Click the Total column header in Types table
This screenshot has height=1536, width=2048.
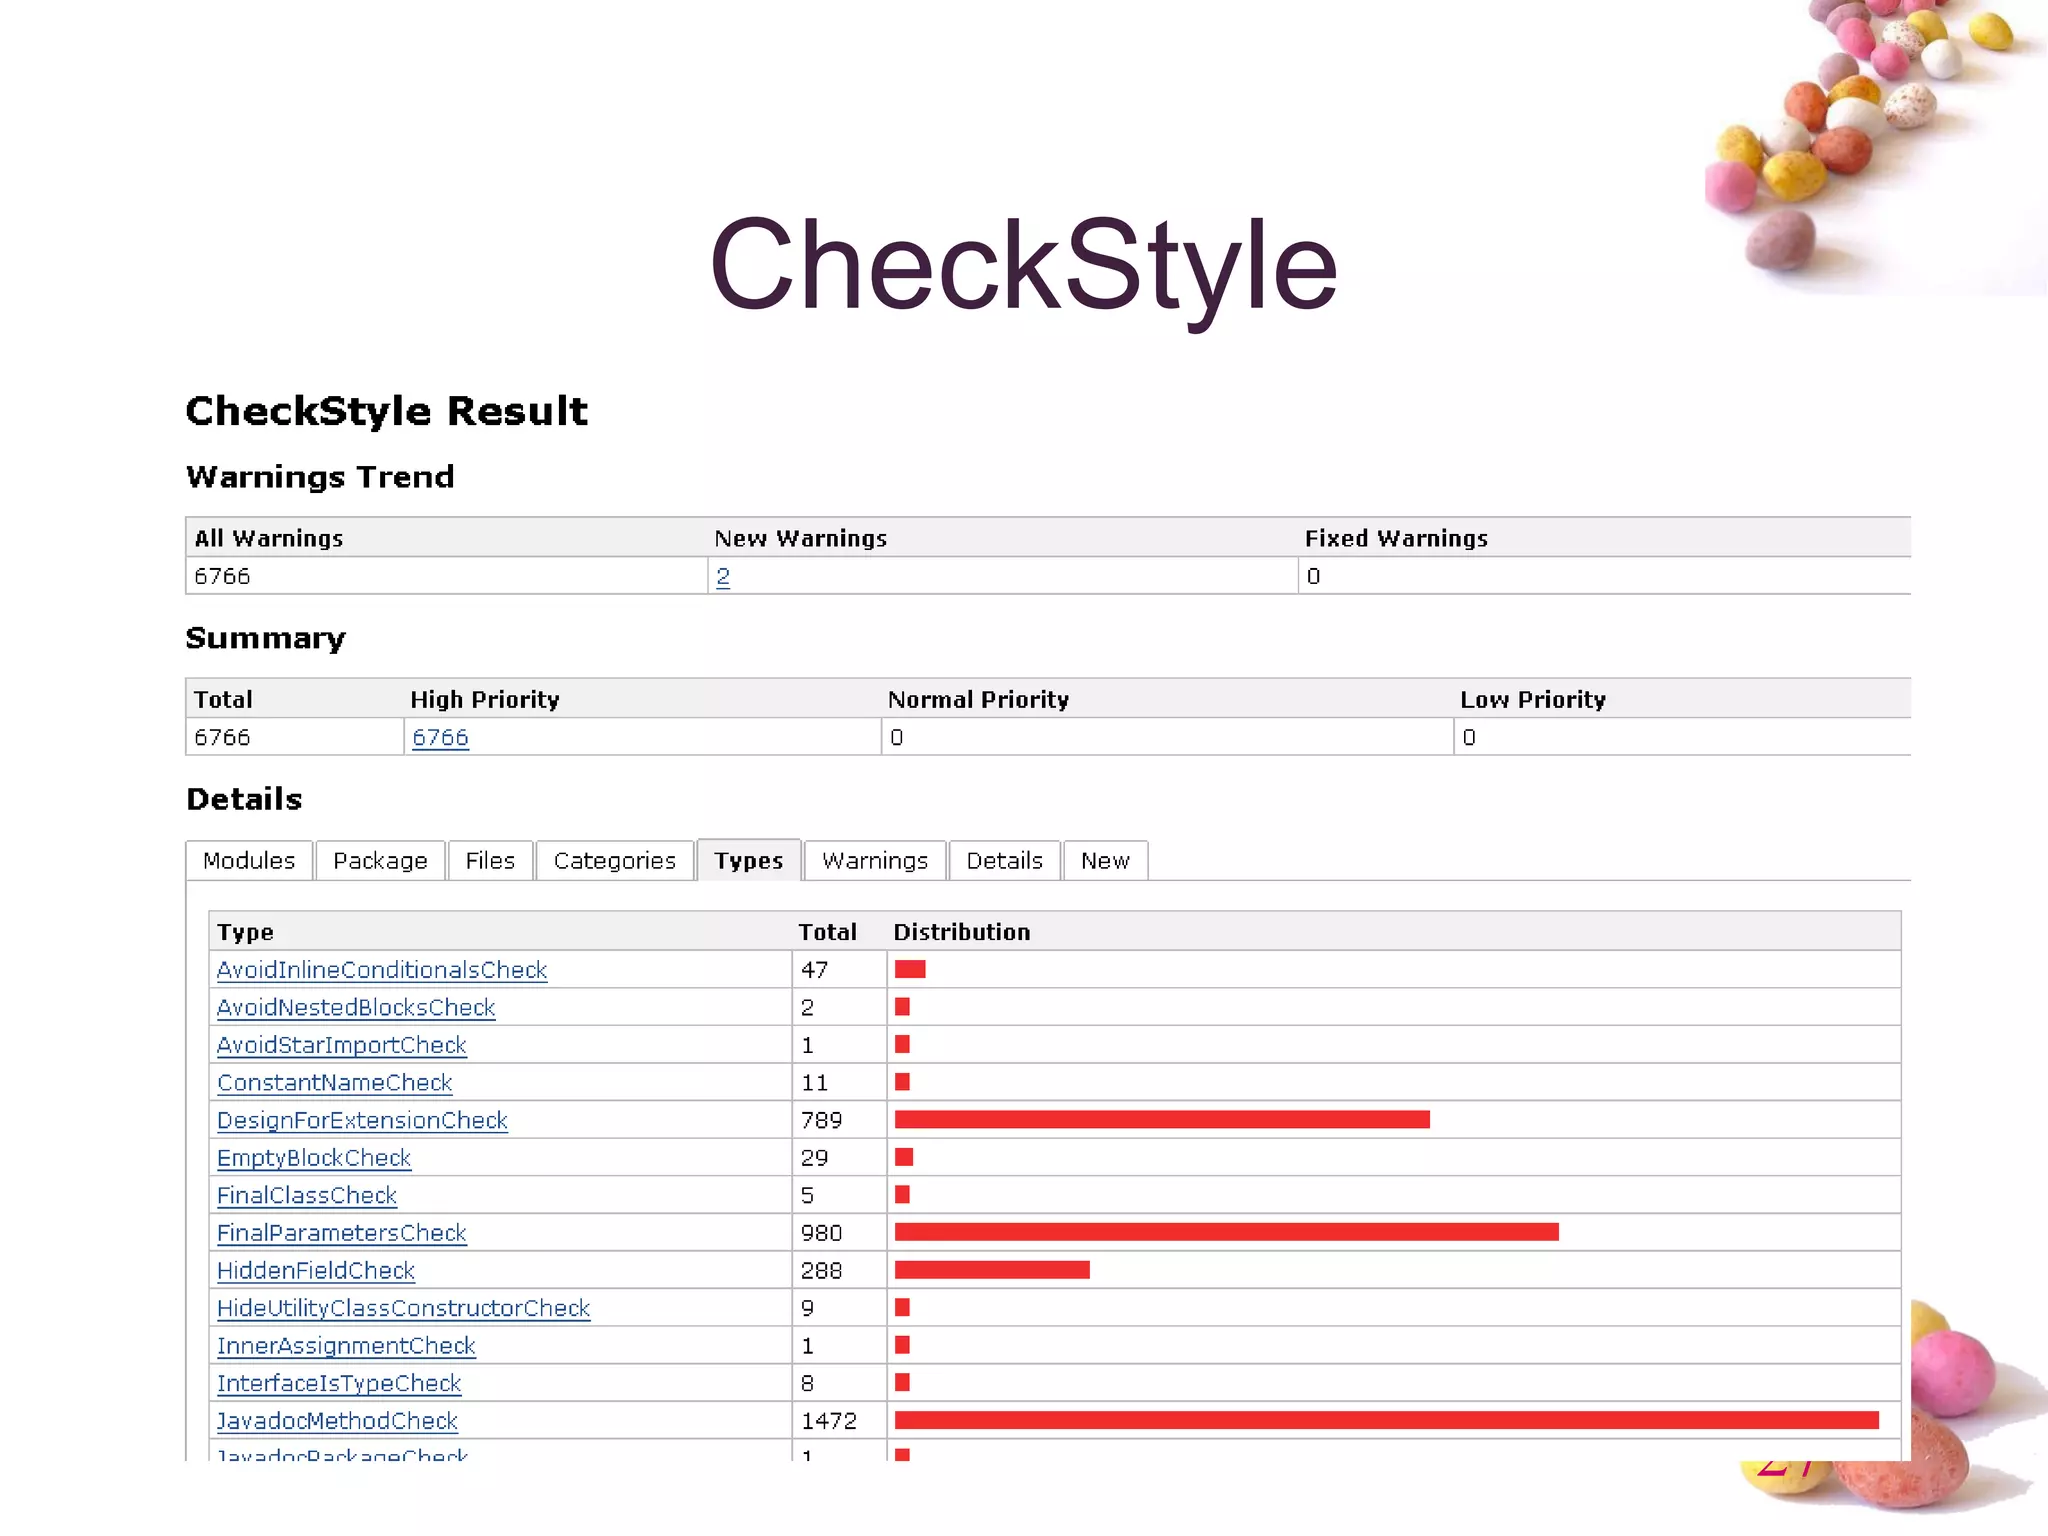pos(827,932)
